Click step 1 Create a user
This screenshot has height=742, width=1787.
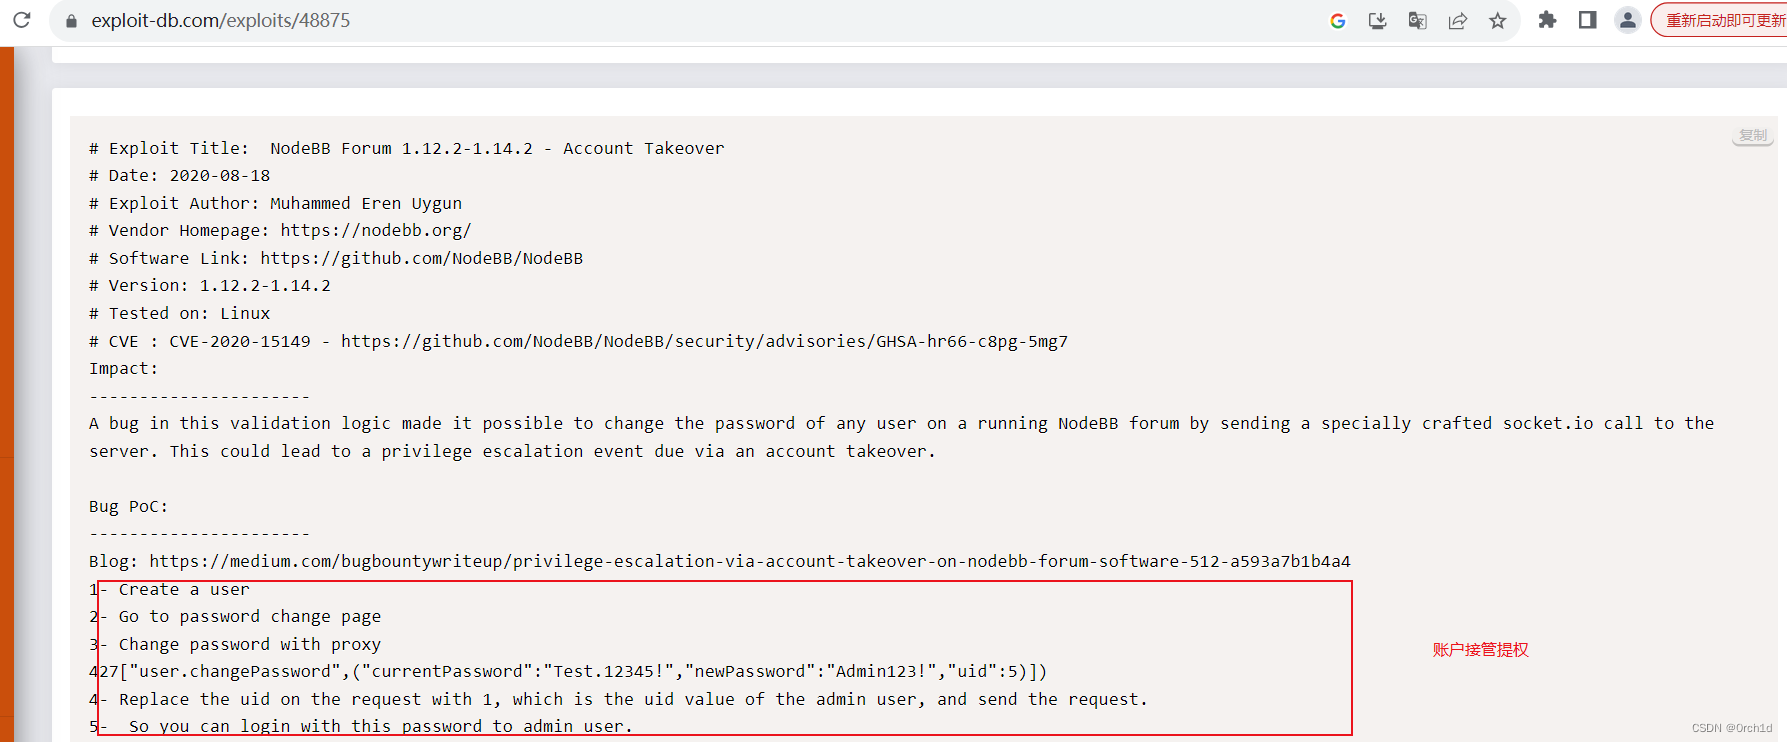pyautogui.click(x=170, y=589)
